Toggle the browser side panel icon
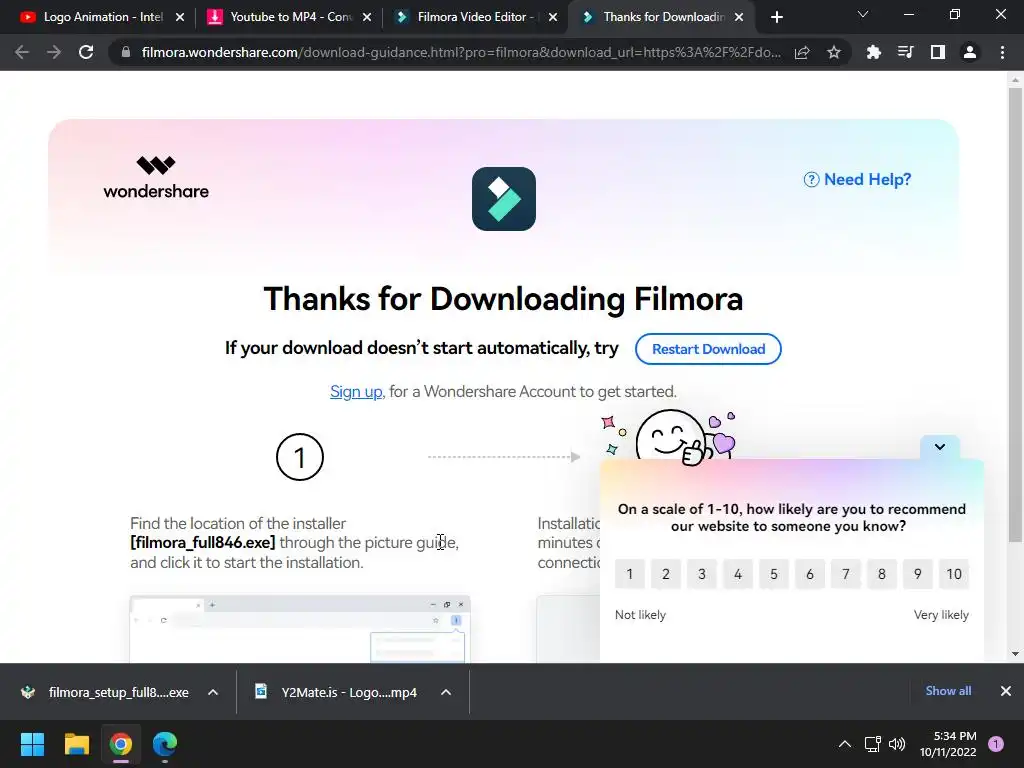This screenshot has height=768, width=1024. point(937,52)
